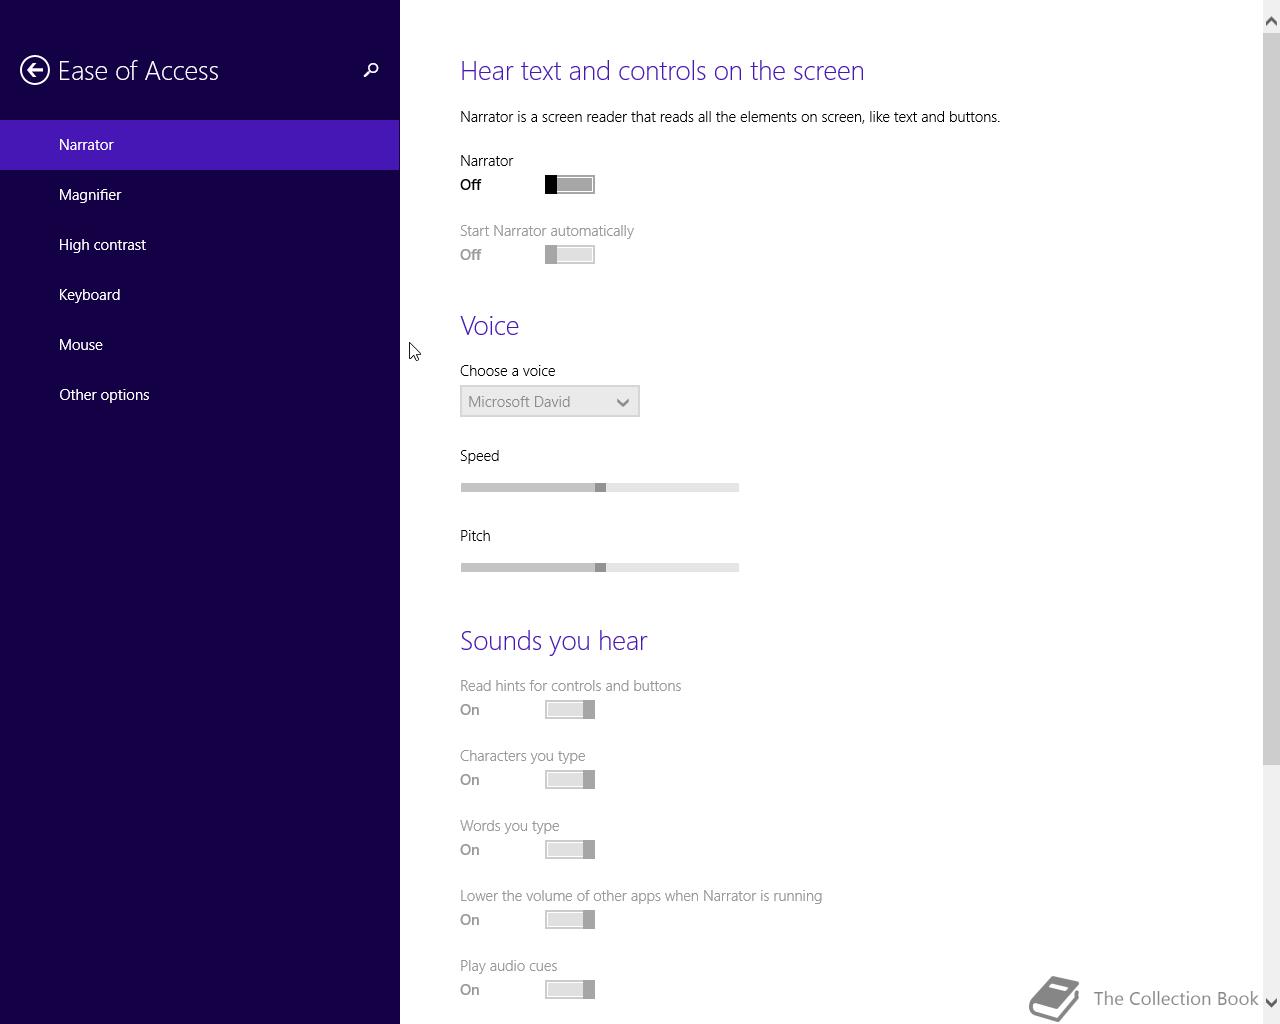Turn on the Narrator switch
This screenshot has width=1280, height=1024.
click(570, 184)
